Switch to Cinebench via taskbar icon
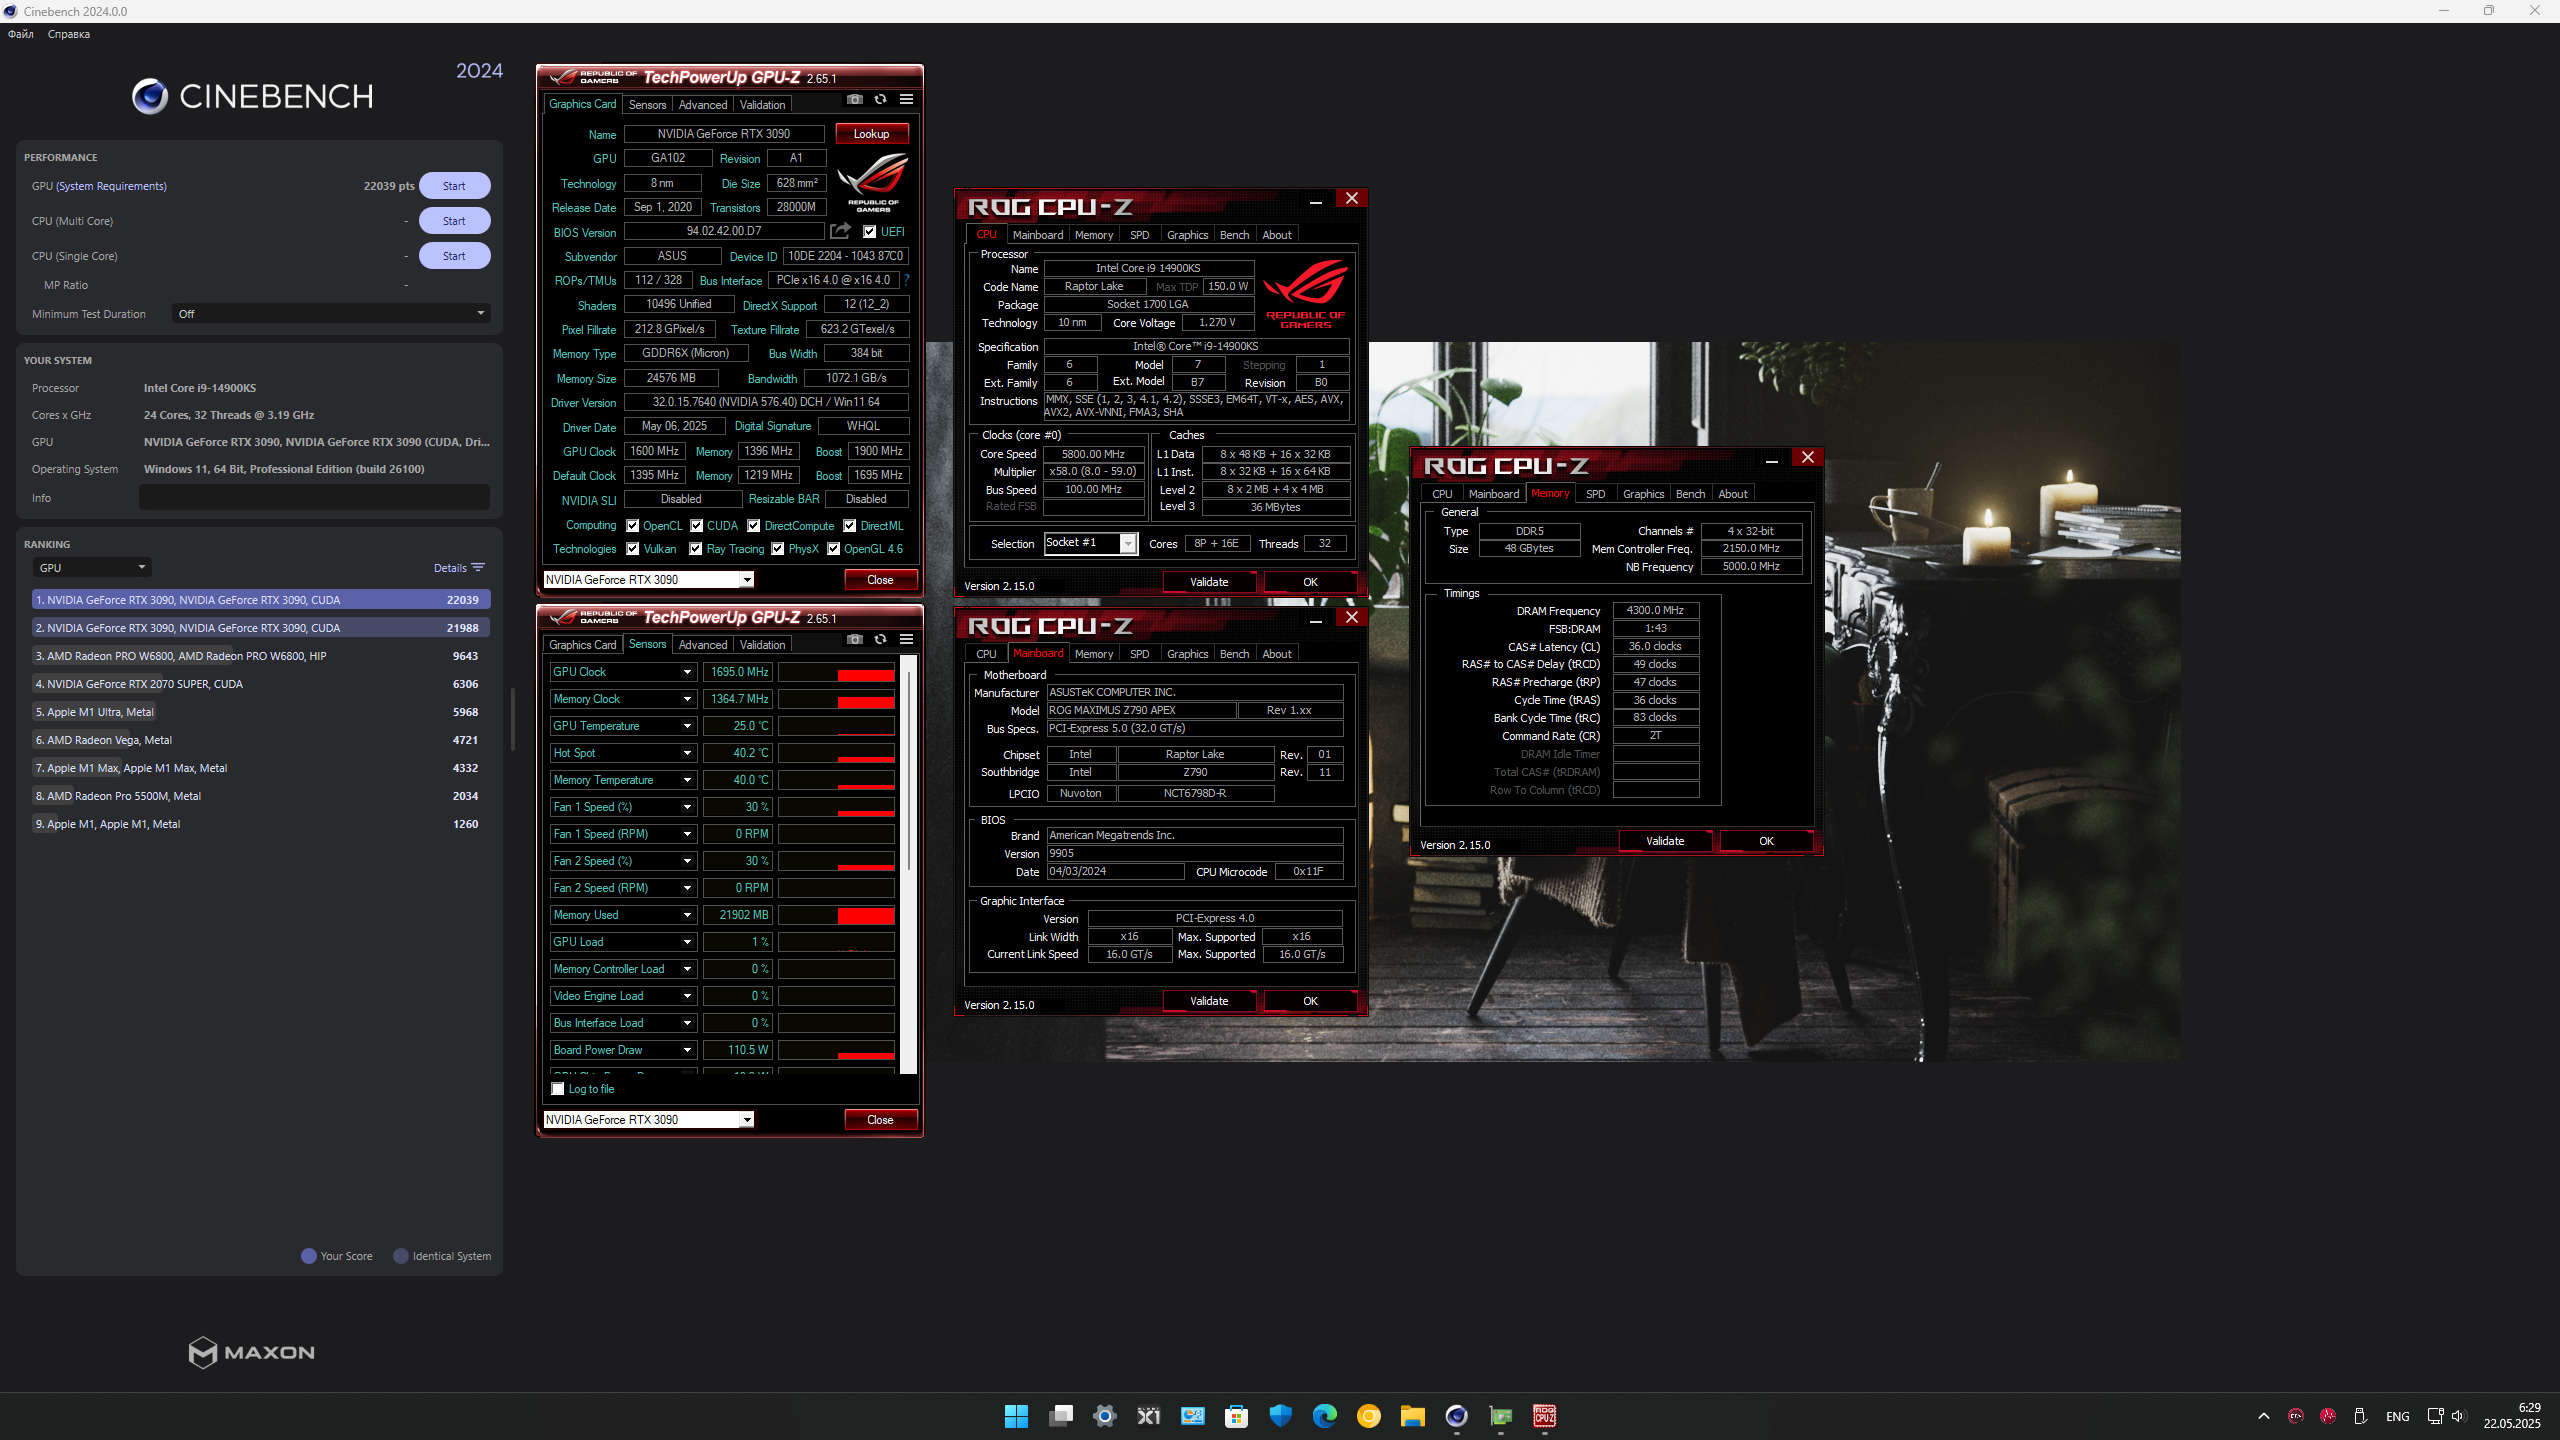The image size is (2560, 1440). pyautogui.click(x=1456, y=1416)
